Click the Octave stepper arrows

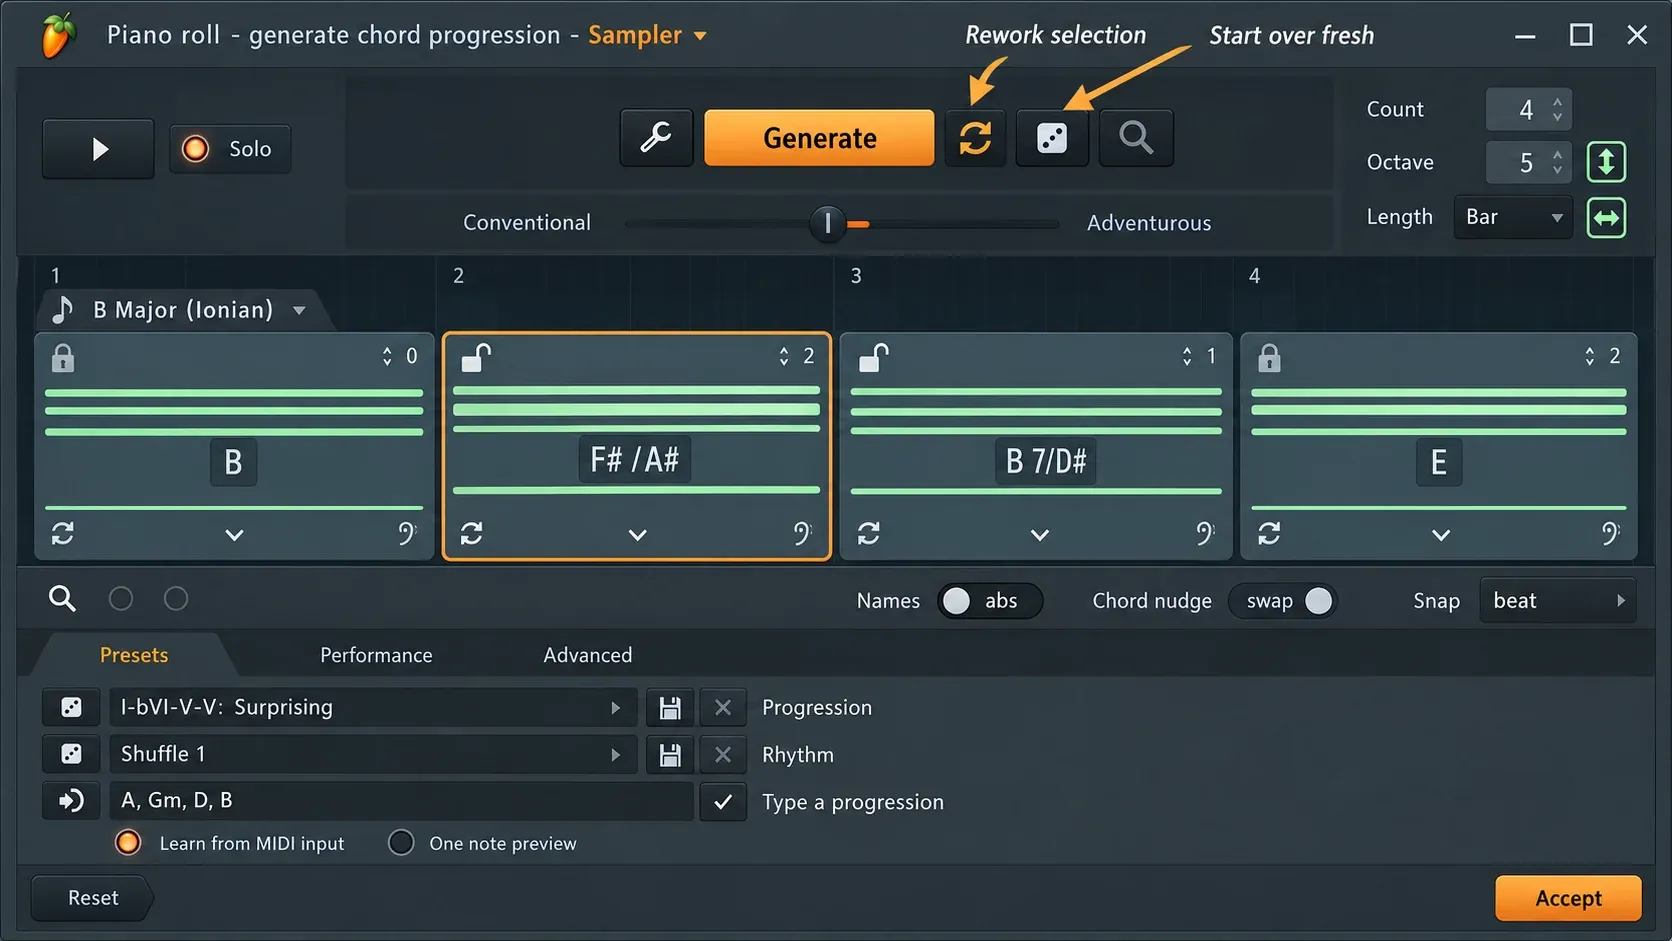(1557, 162)
